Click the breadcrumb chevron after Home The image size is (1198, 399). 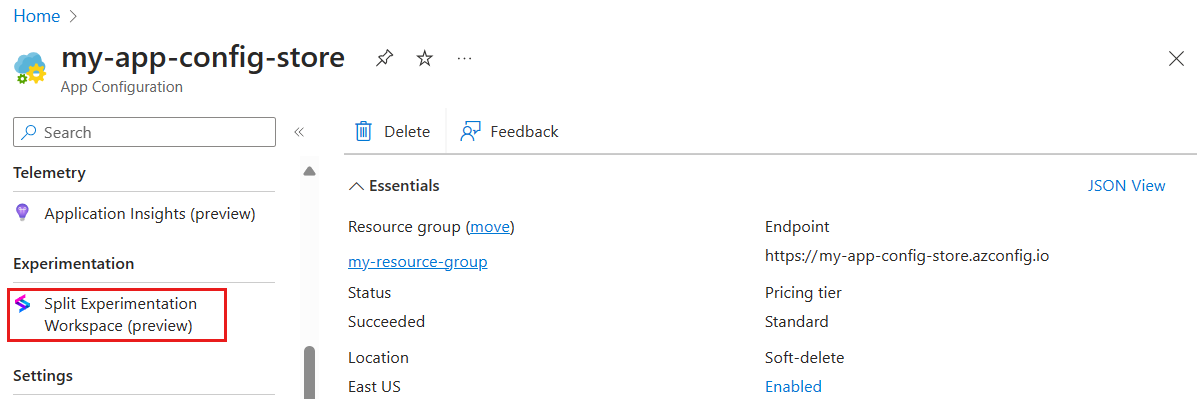tap(73, 15)
